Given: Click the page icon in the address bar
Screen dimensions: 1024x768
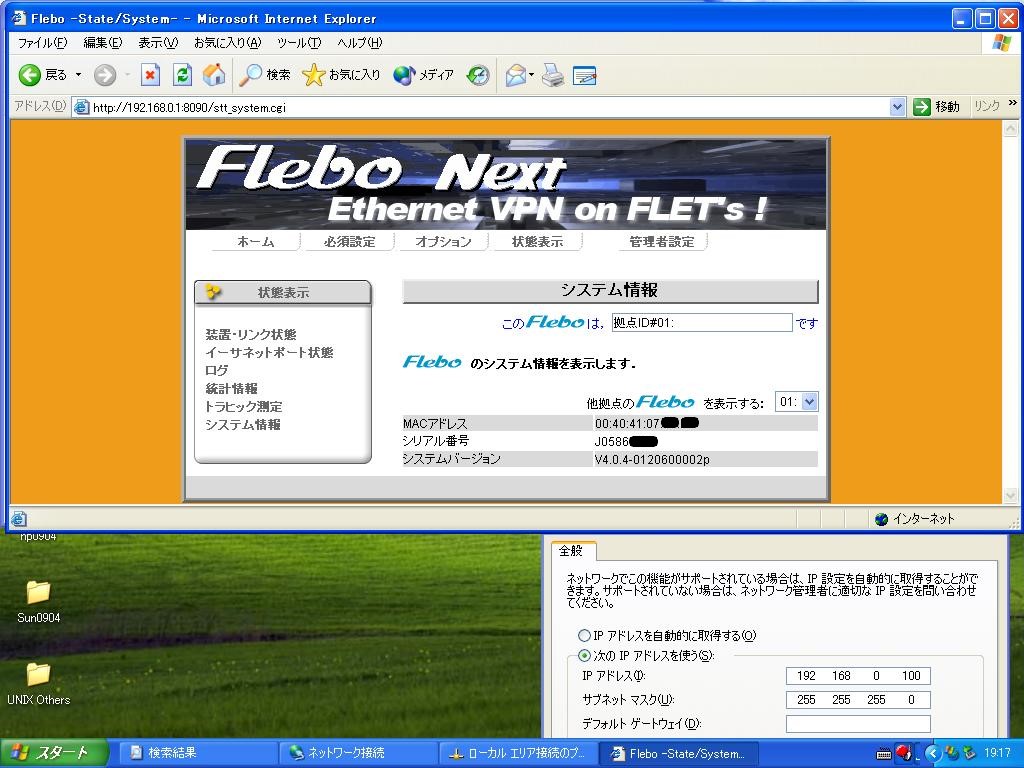Looking at the screenshot, I should point(82,107).
